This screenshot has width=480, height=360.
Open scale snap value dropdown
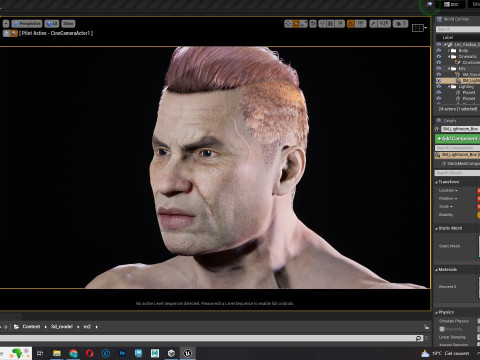click(384, 24)
